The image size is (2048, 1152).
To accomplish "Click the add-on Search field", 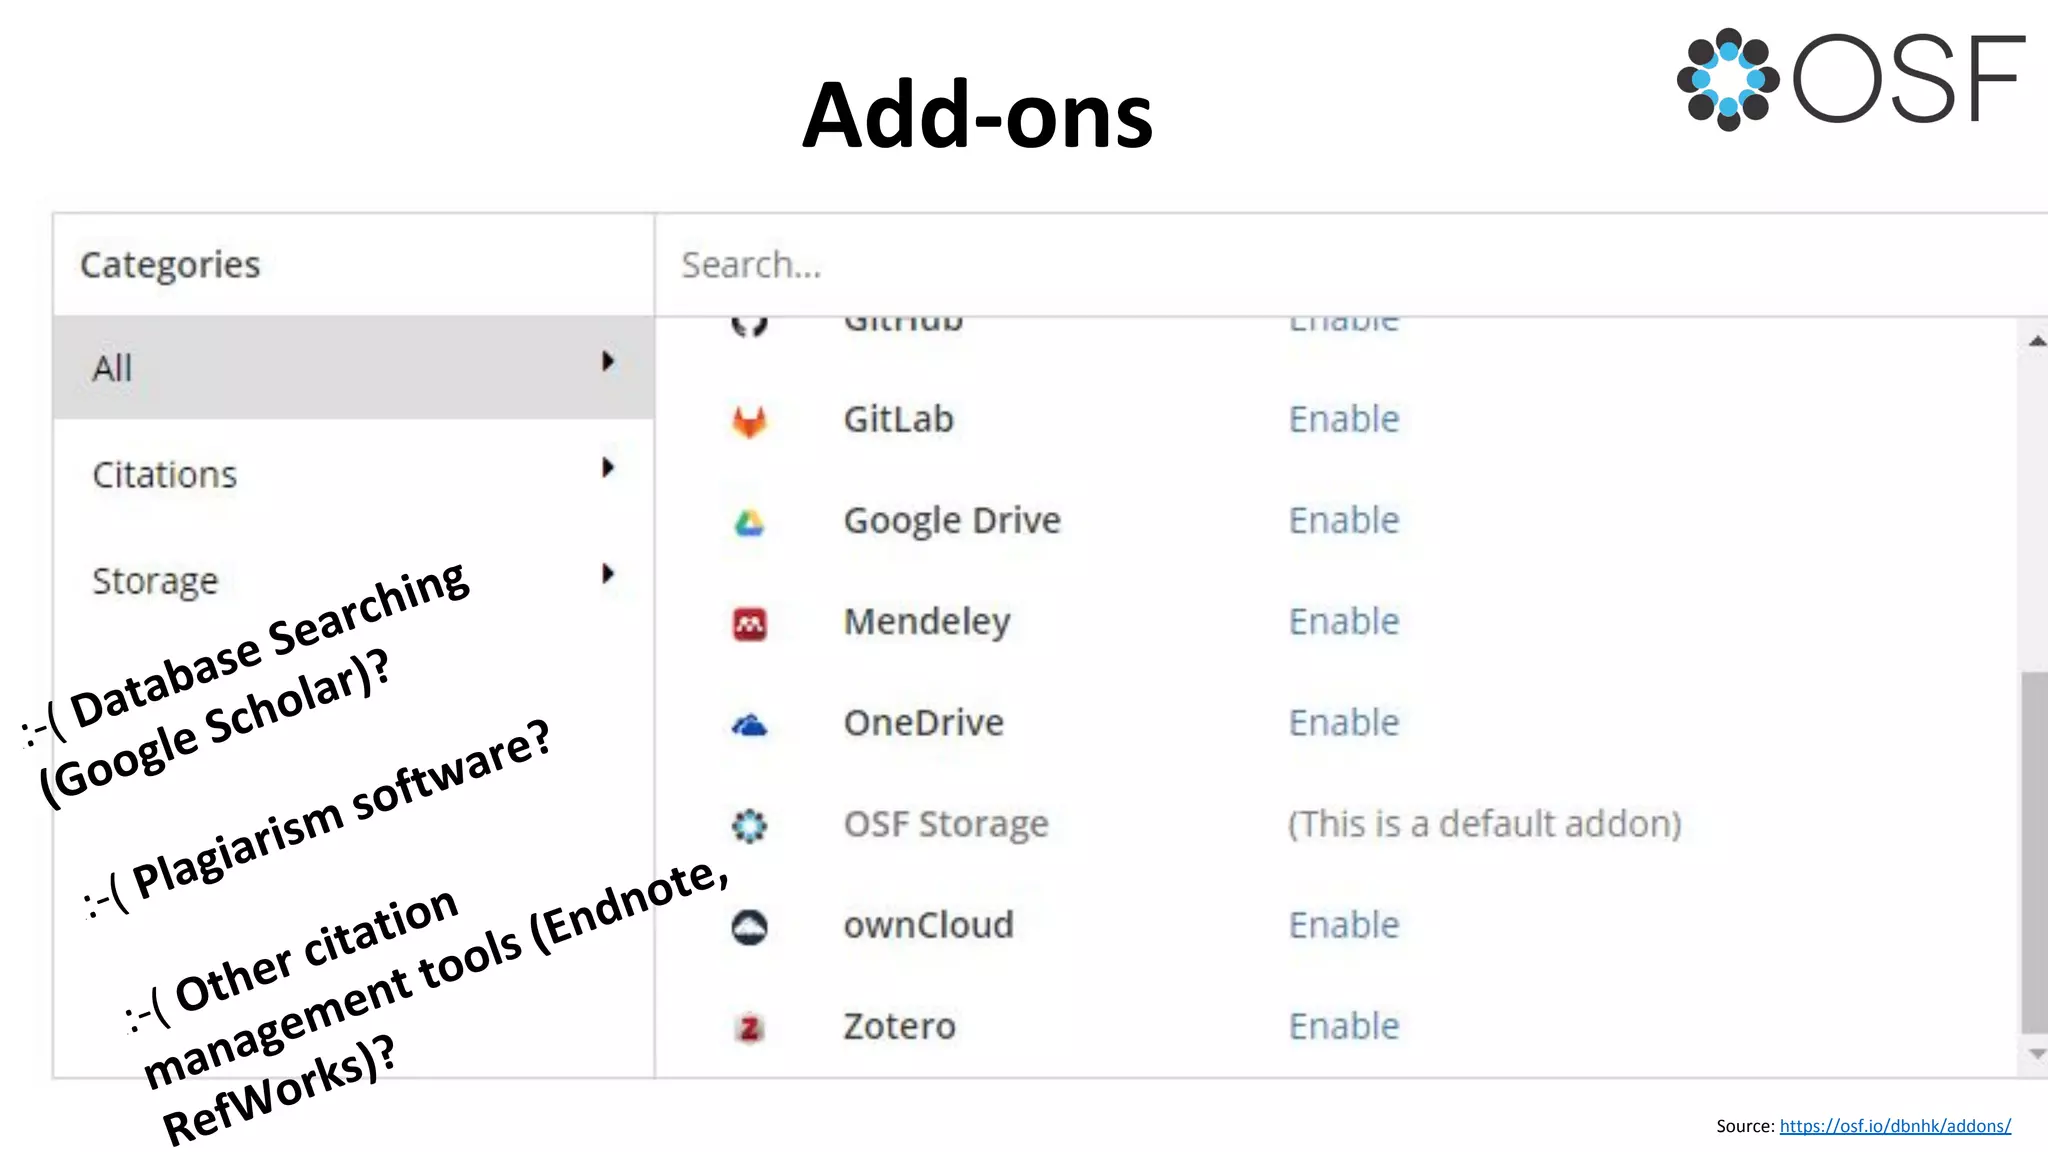I will click(x=1300, y=265).
